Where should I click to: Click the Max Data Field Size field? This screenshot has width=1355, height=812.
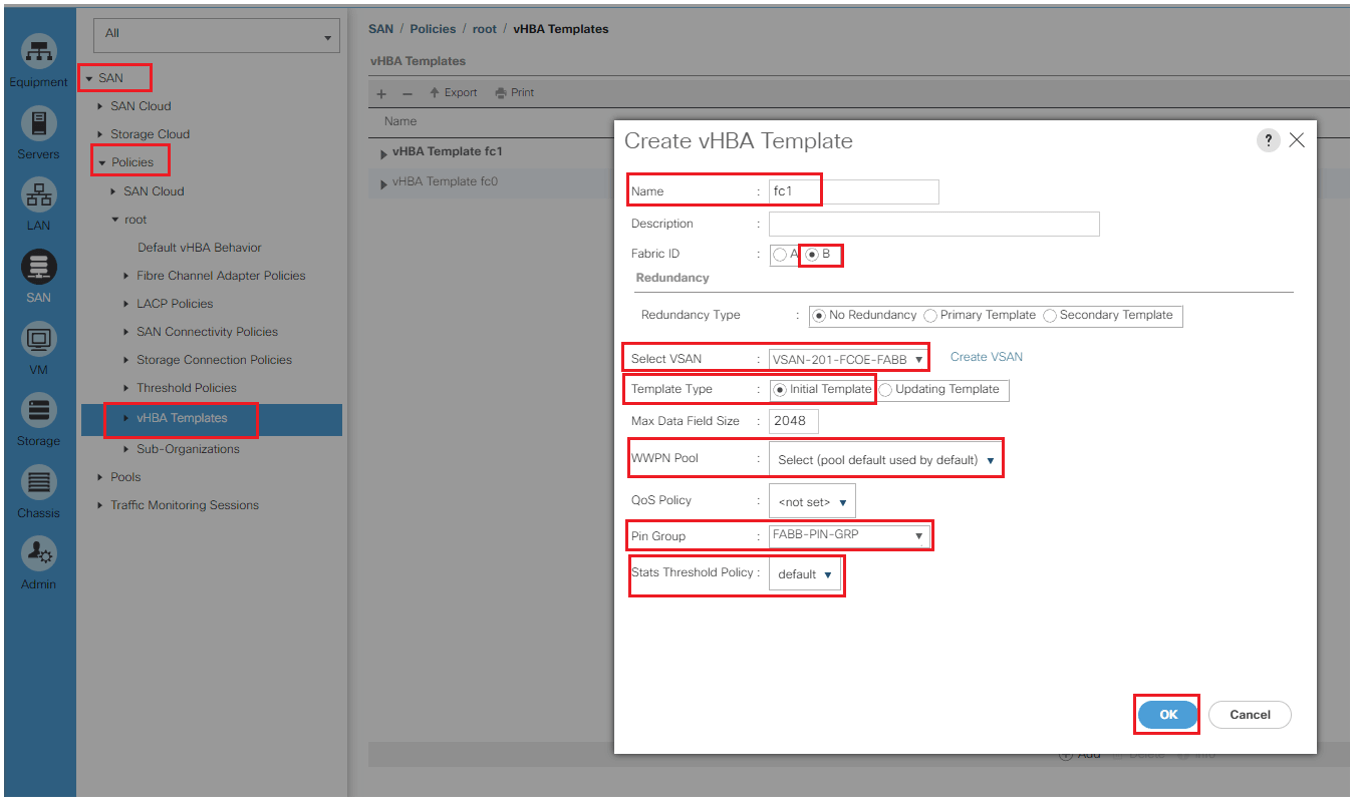pyautogui.click(x=794, y=421)
